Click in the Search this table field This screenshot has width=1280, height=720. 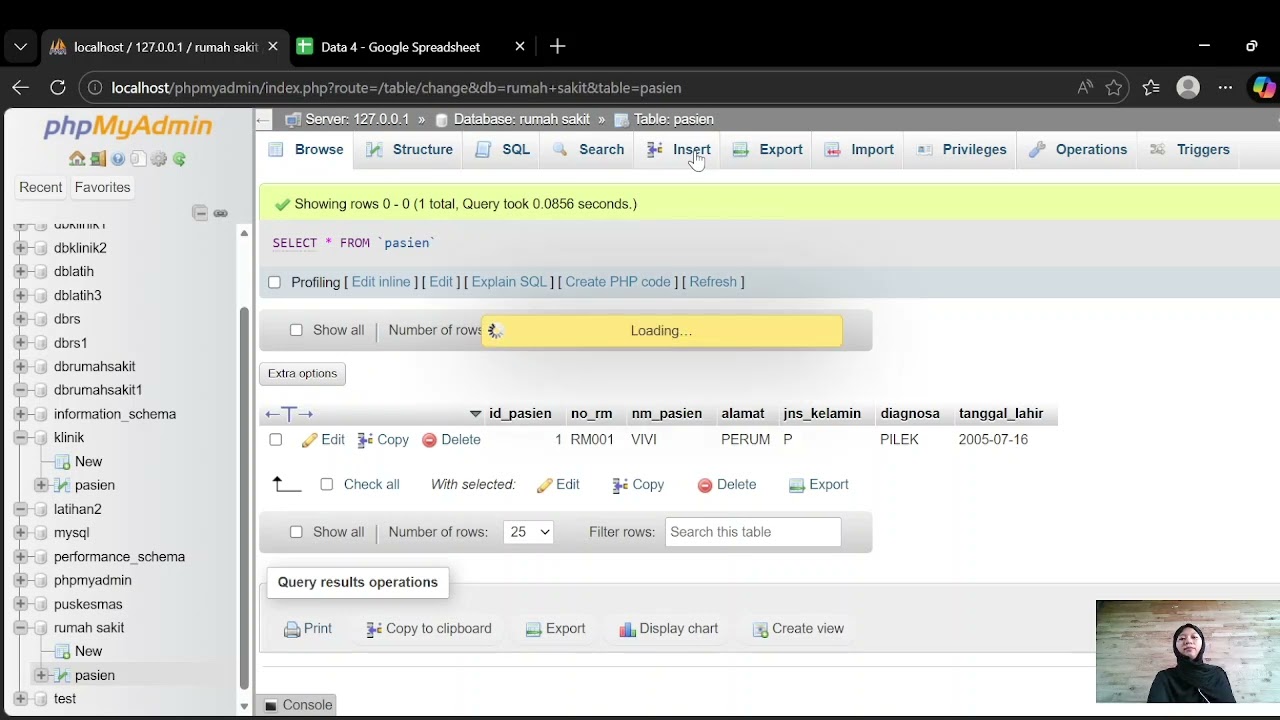coord(753,532)
